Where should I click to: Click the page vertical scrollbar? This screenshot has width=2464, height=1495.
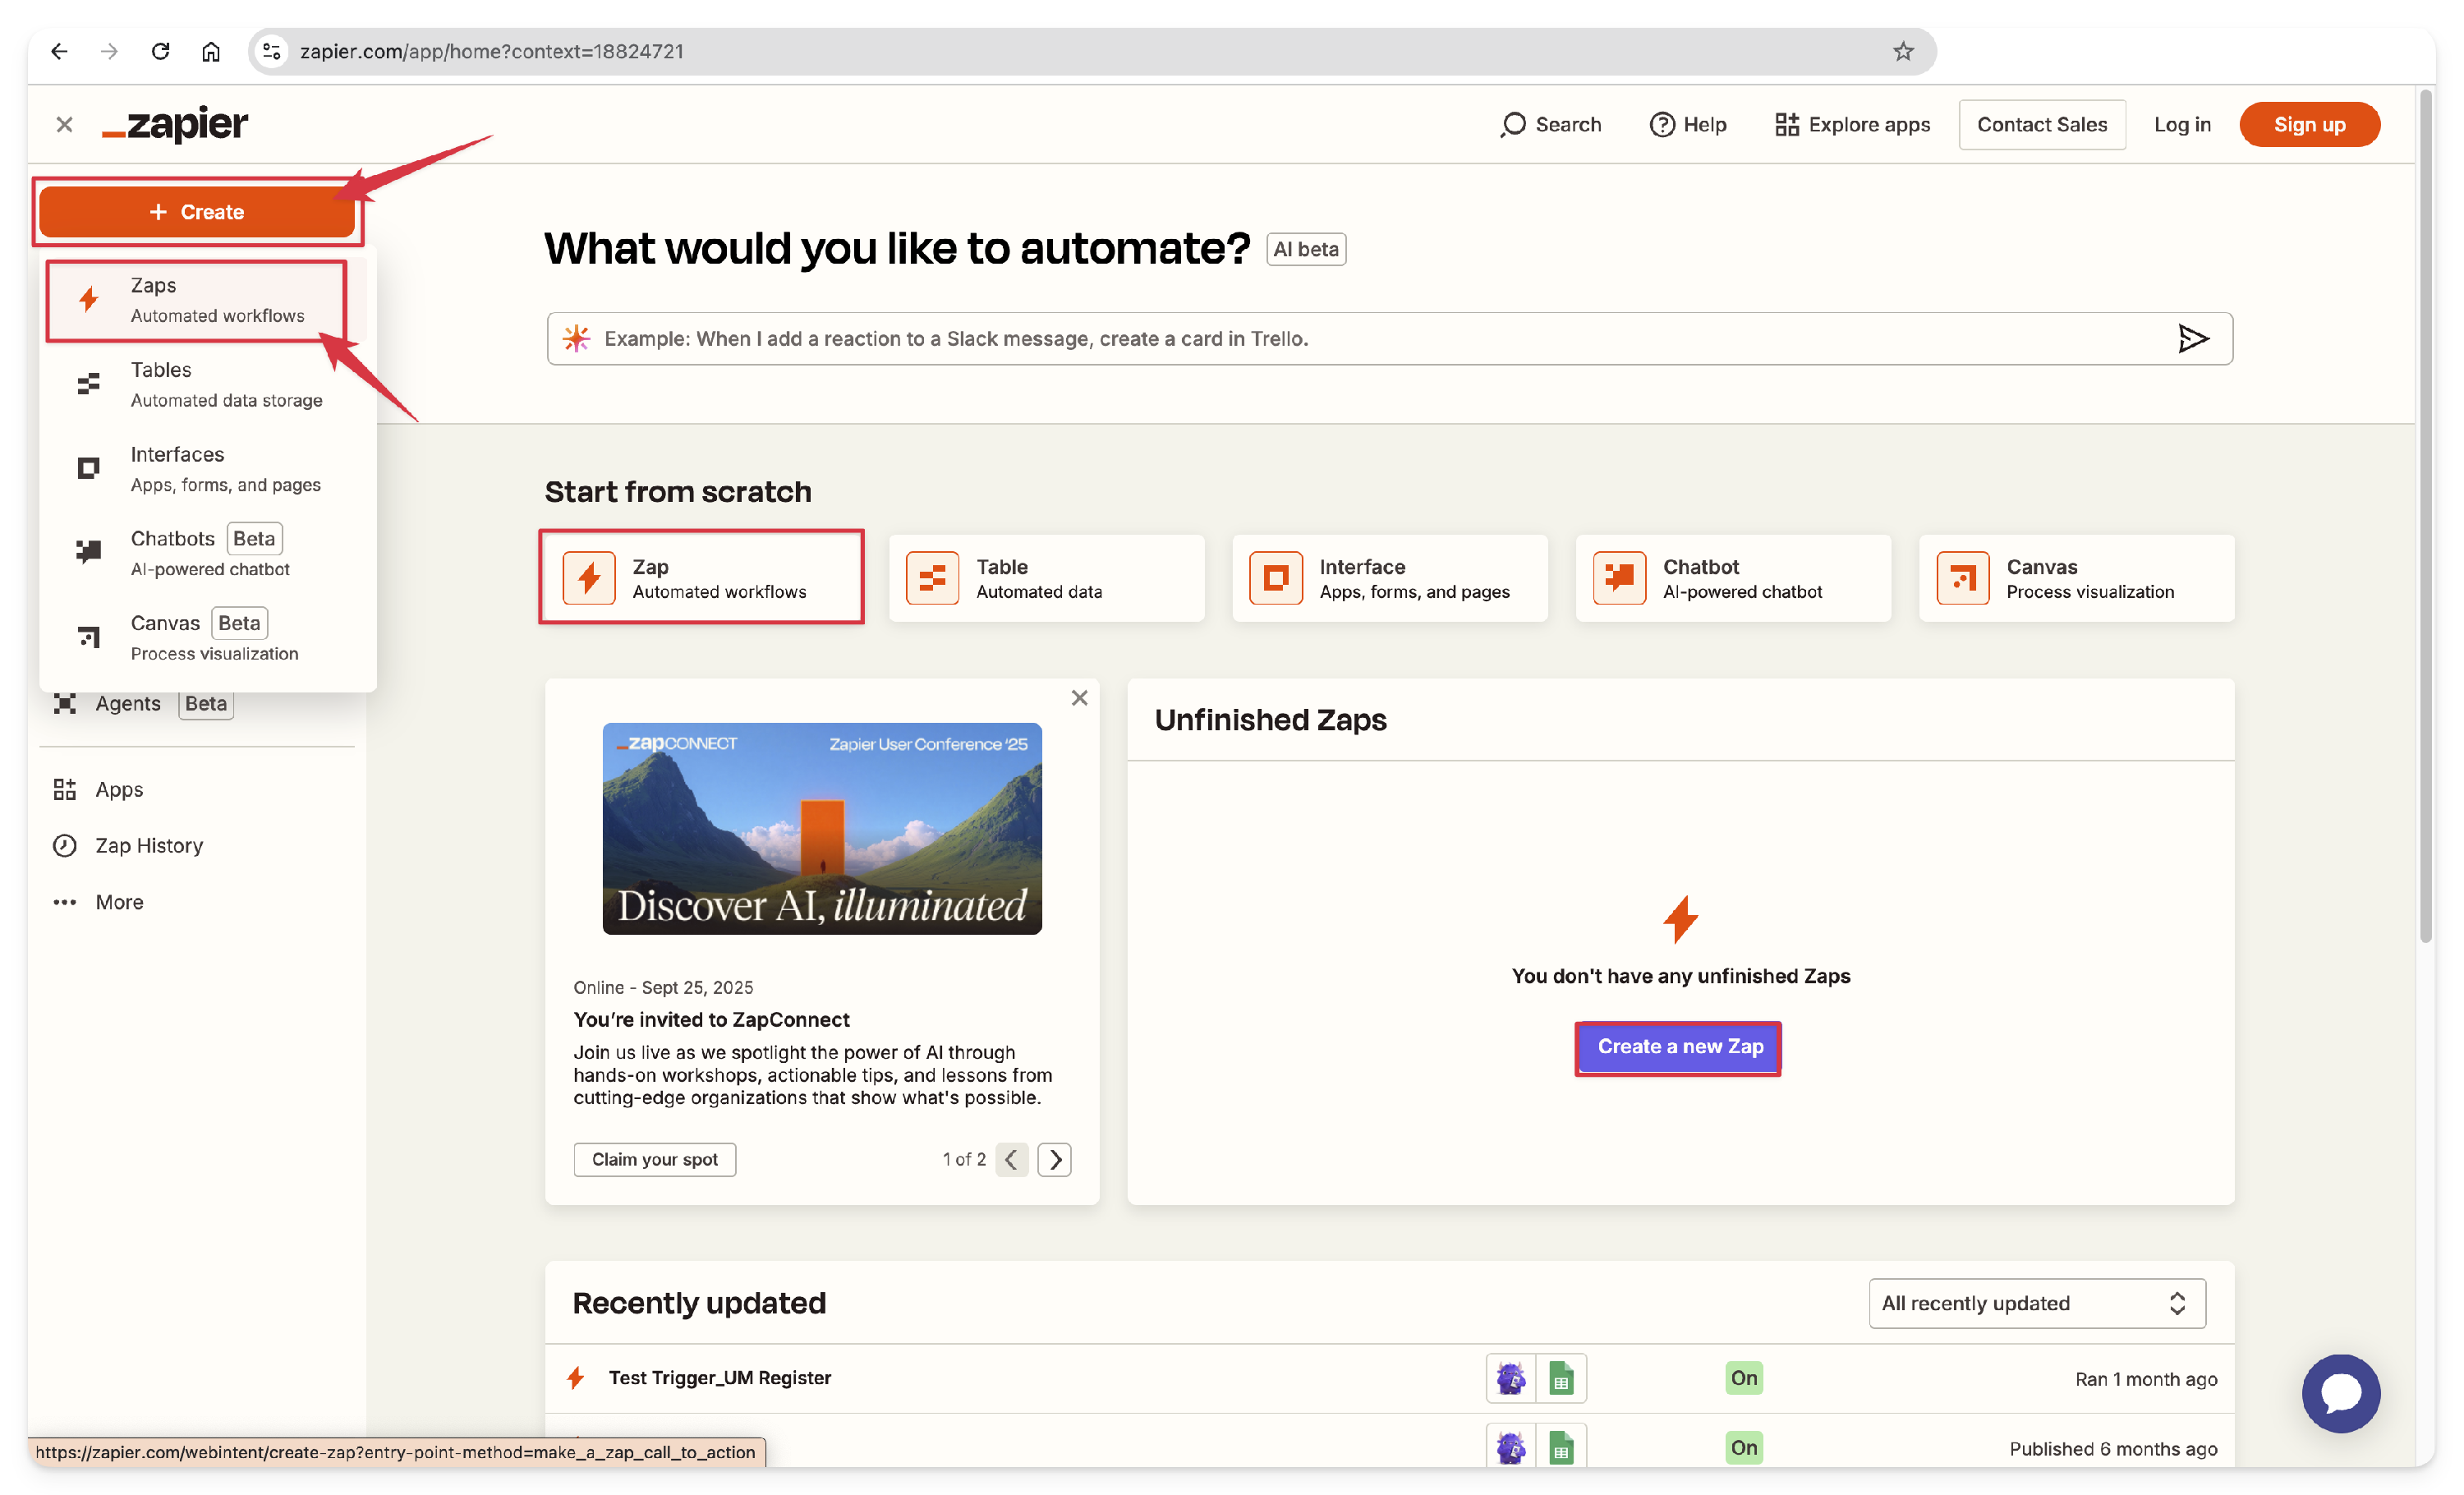point(2425,517)
